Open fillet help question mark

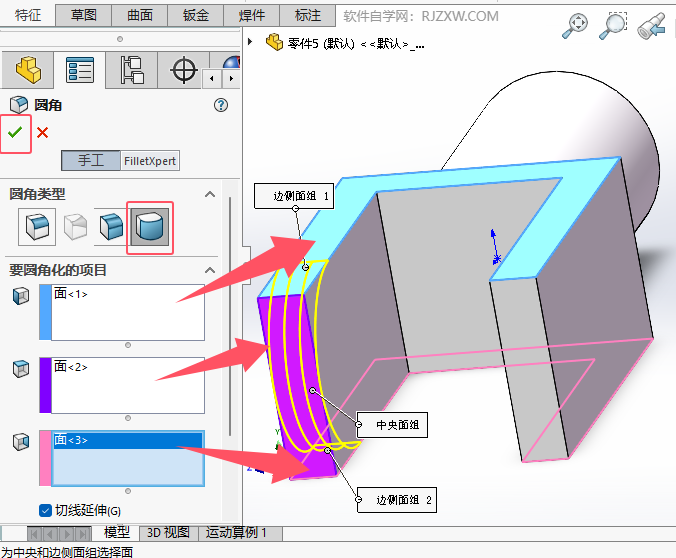click(x=221, y=105)
